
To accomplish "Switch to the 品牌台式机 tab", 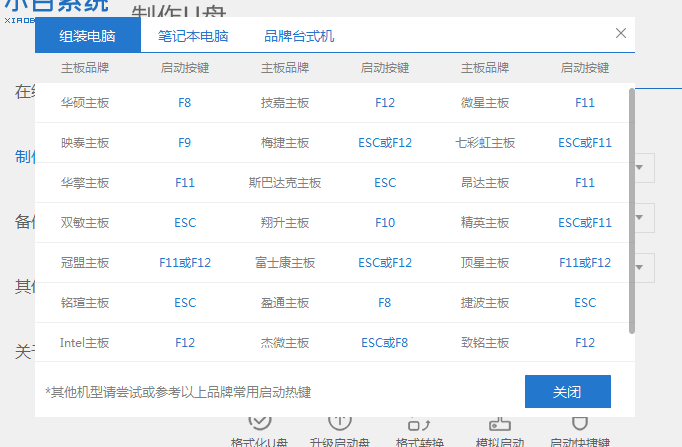I will [299, 36].
